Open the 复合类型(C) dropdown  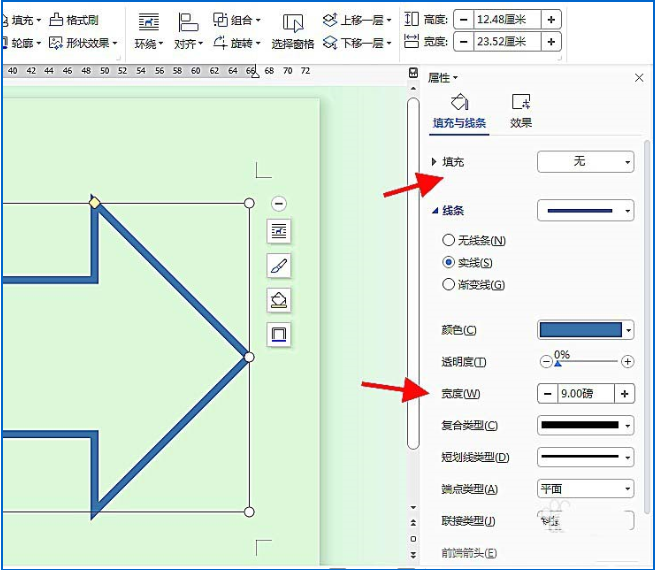pos(585,425)
